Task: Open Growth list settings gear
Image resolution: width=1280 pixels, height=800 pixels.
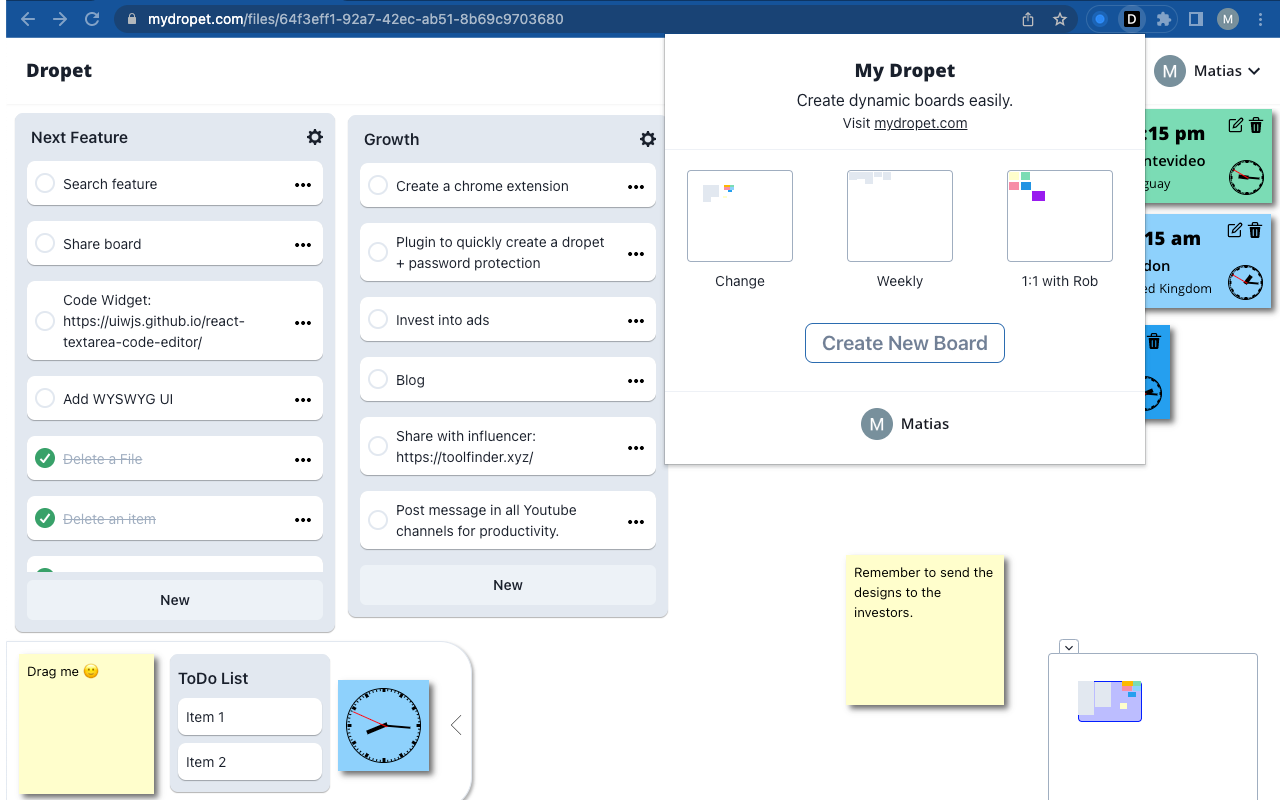Action: pyautogui.click(x=648, y=139)
